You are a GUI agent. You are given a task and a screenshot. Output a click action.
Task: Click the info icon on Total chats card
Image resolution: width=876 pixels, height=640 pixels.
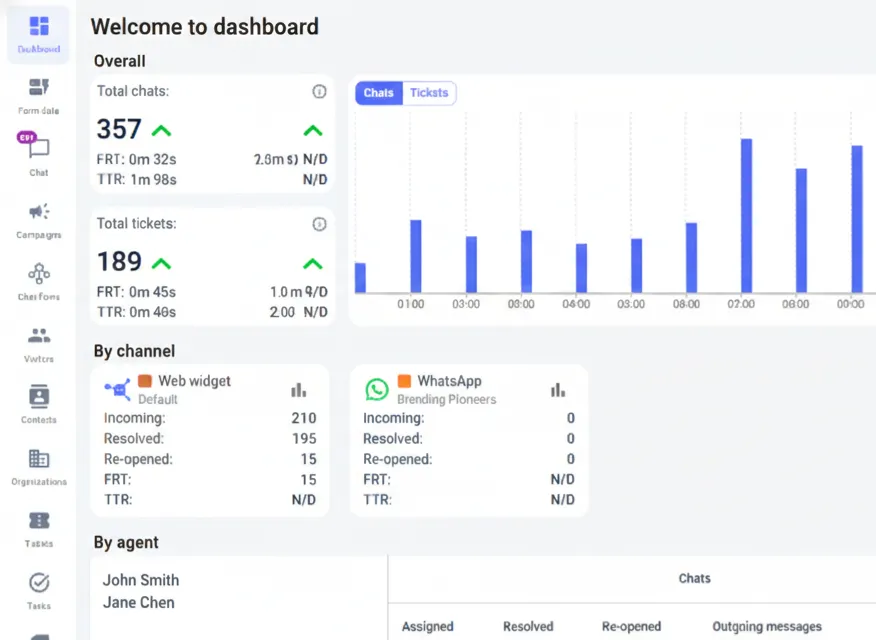pos(319,91)
